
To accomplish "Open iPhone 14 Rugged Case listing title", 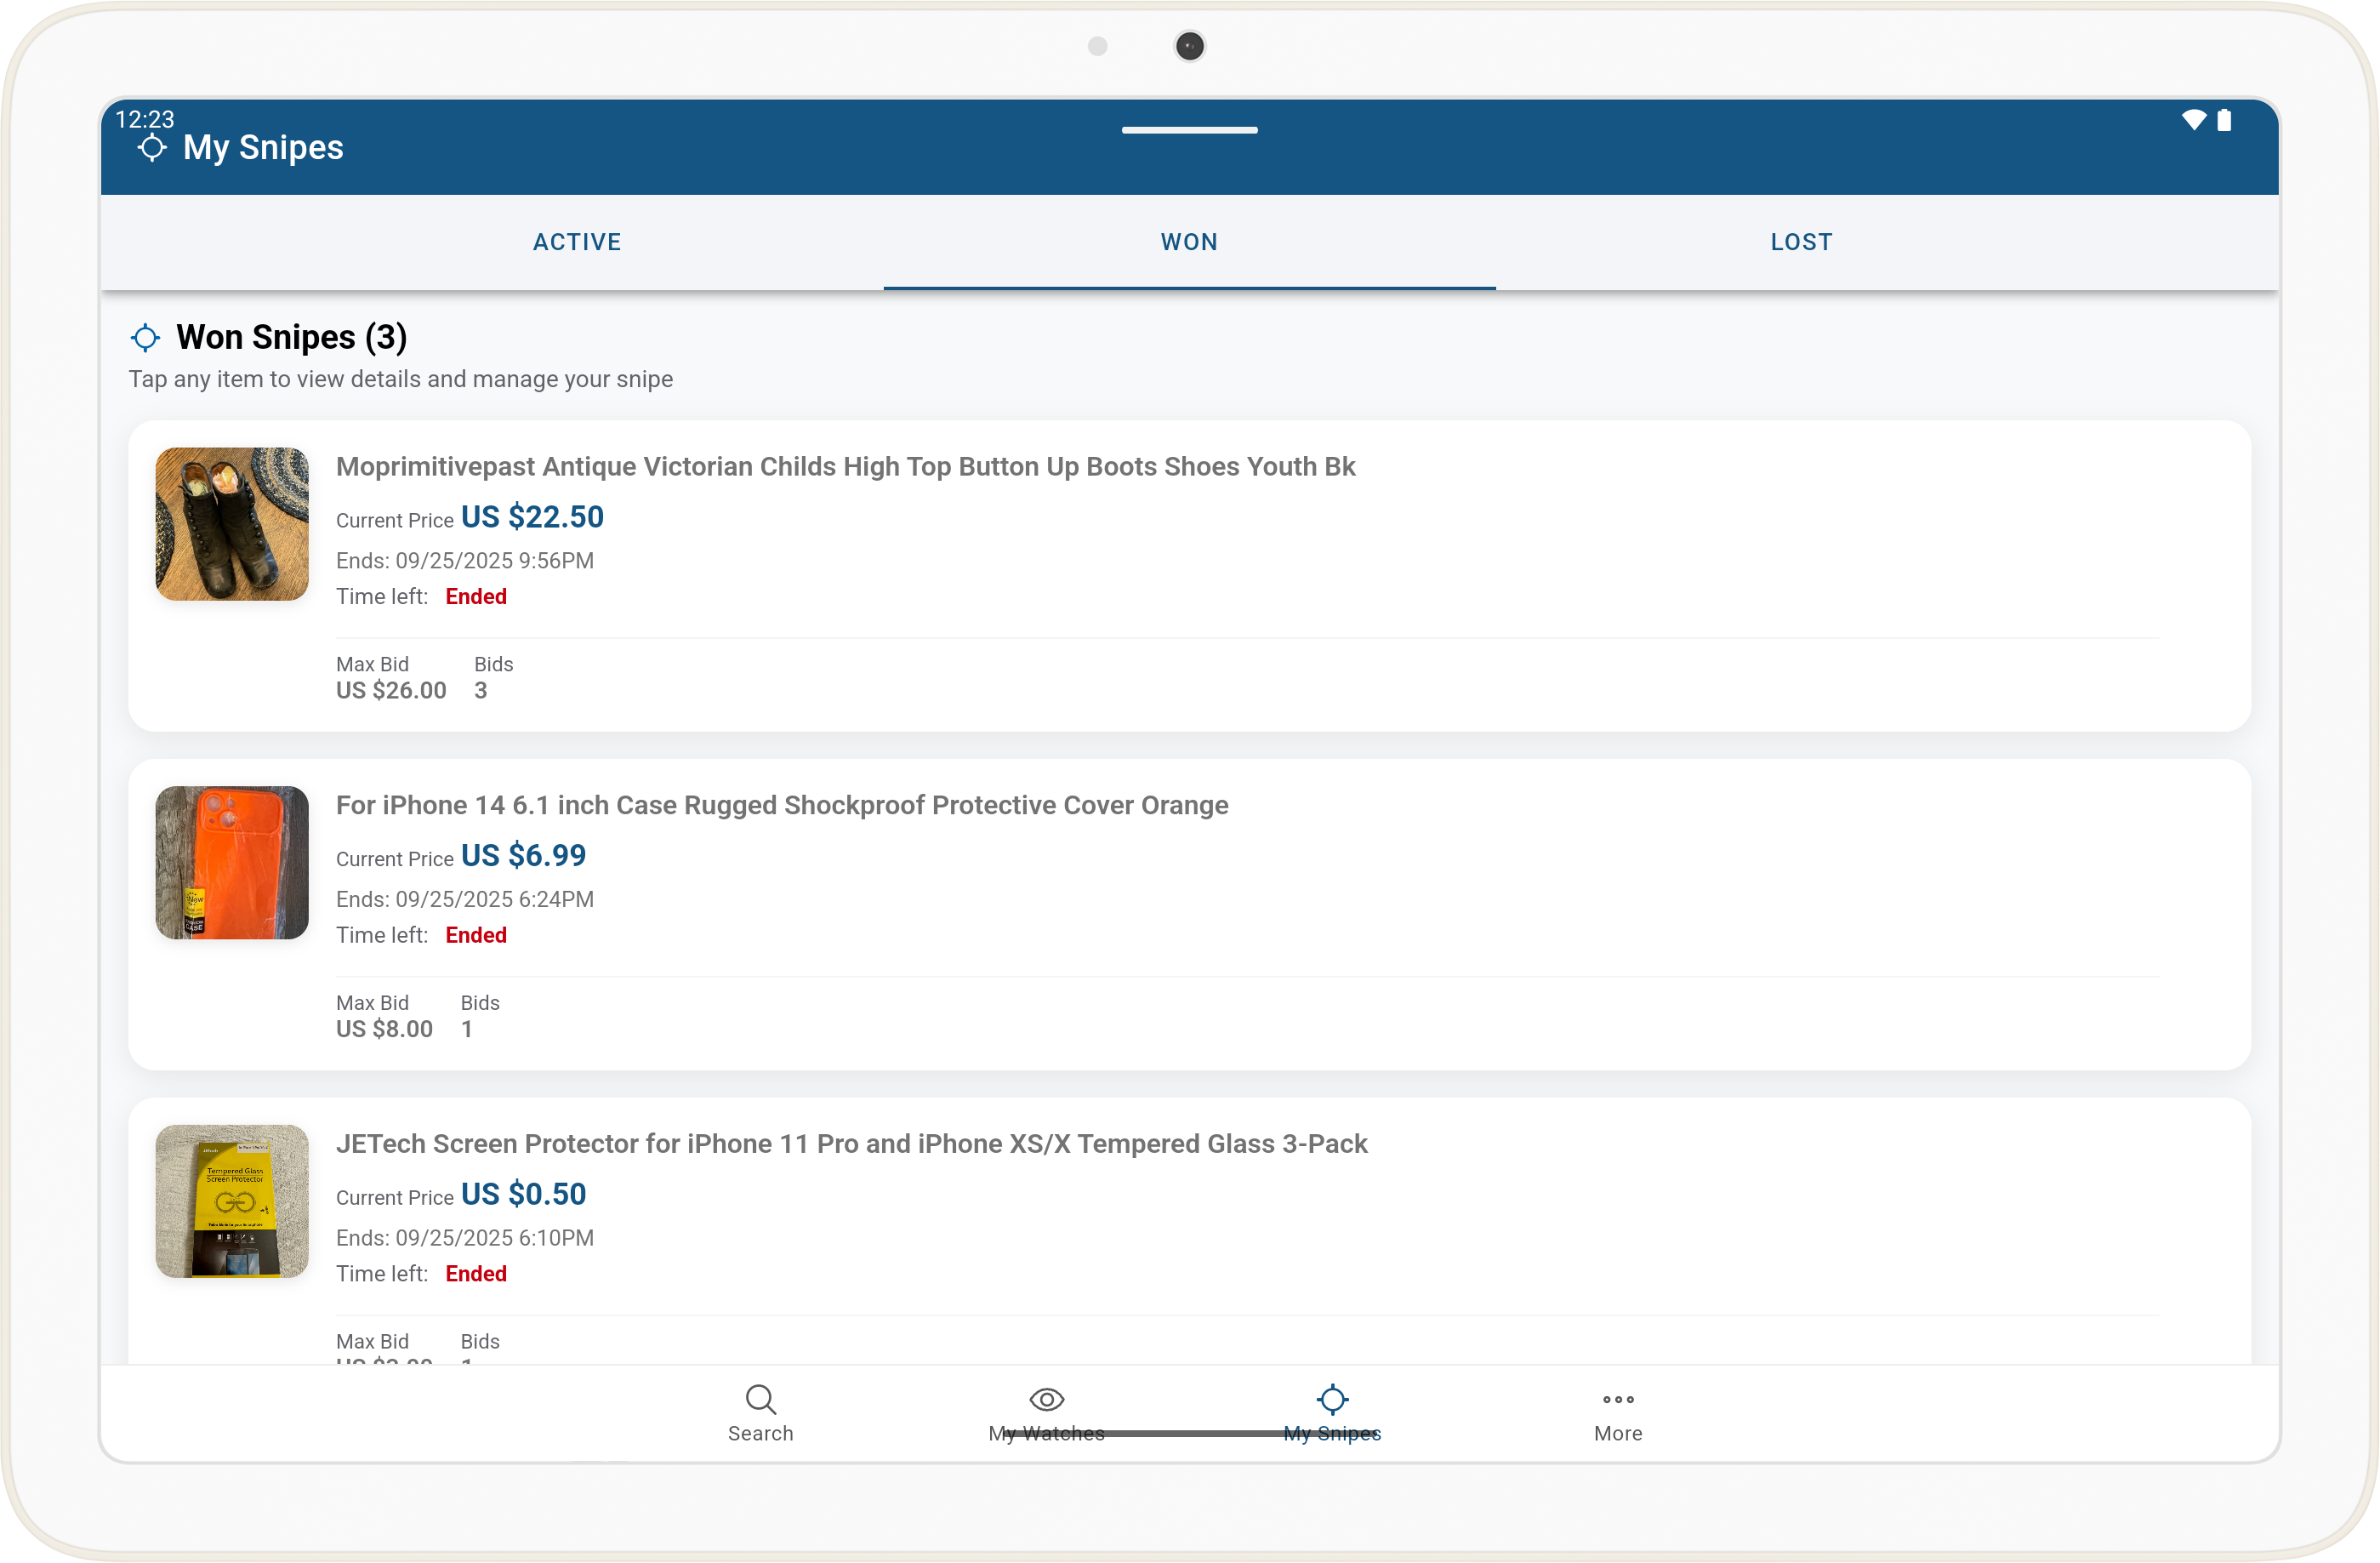I will [x=782, y=805].
